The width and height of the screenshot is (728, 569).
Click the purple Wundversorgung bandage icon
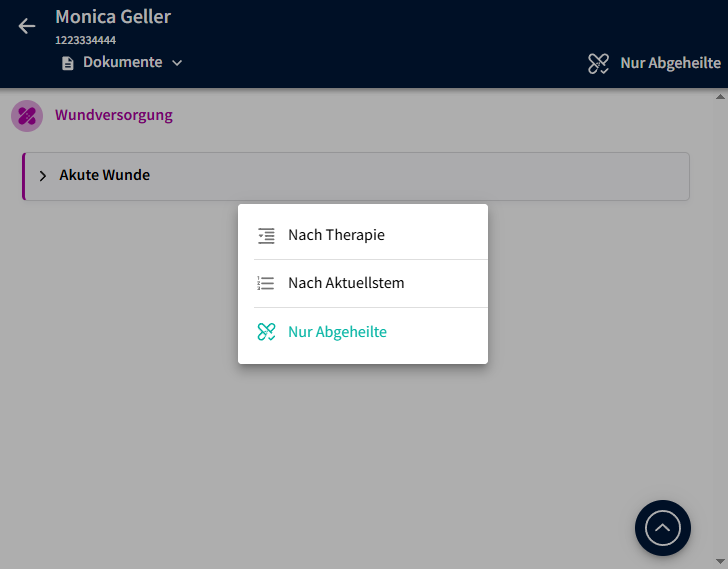click(x=27, y=116)
